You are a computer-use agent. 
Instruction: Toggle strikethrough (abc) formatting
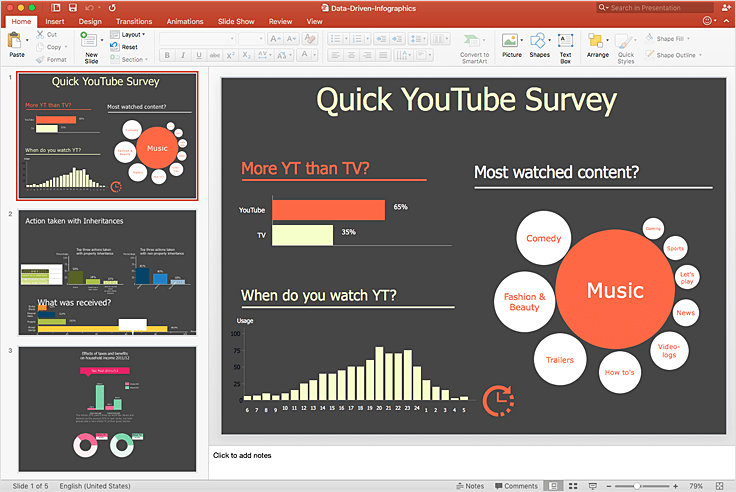[215, 55]
